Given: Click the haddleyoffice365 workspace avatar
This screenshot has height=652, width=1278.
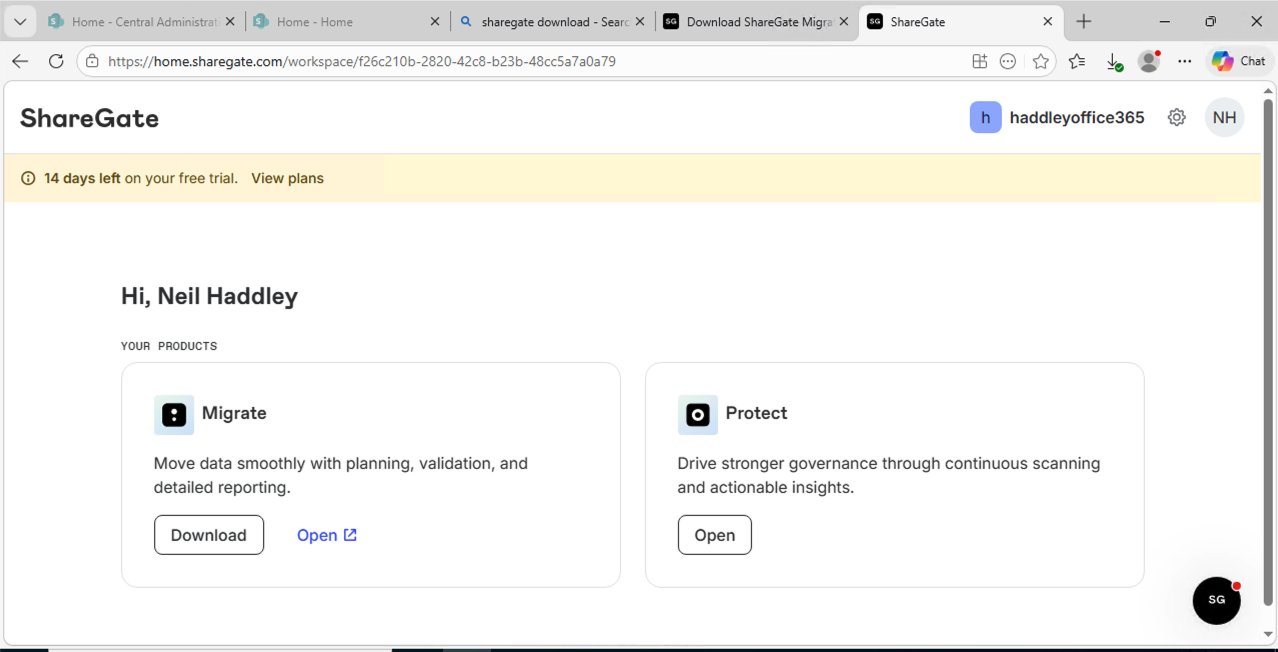Looking at the screenshot, I should coord(985,118).
